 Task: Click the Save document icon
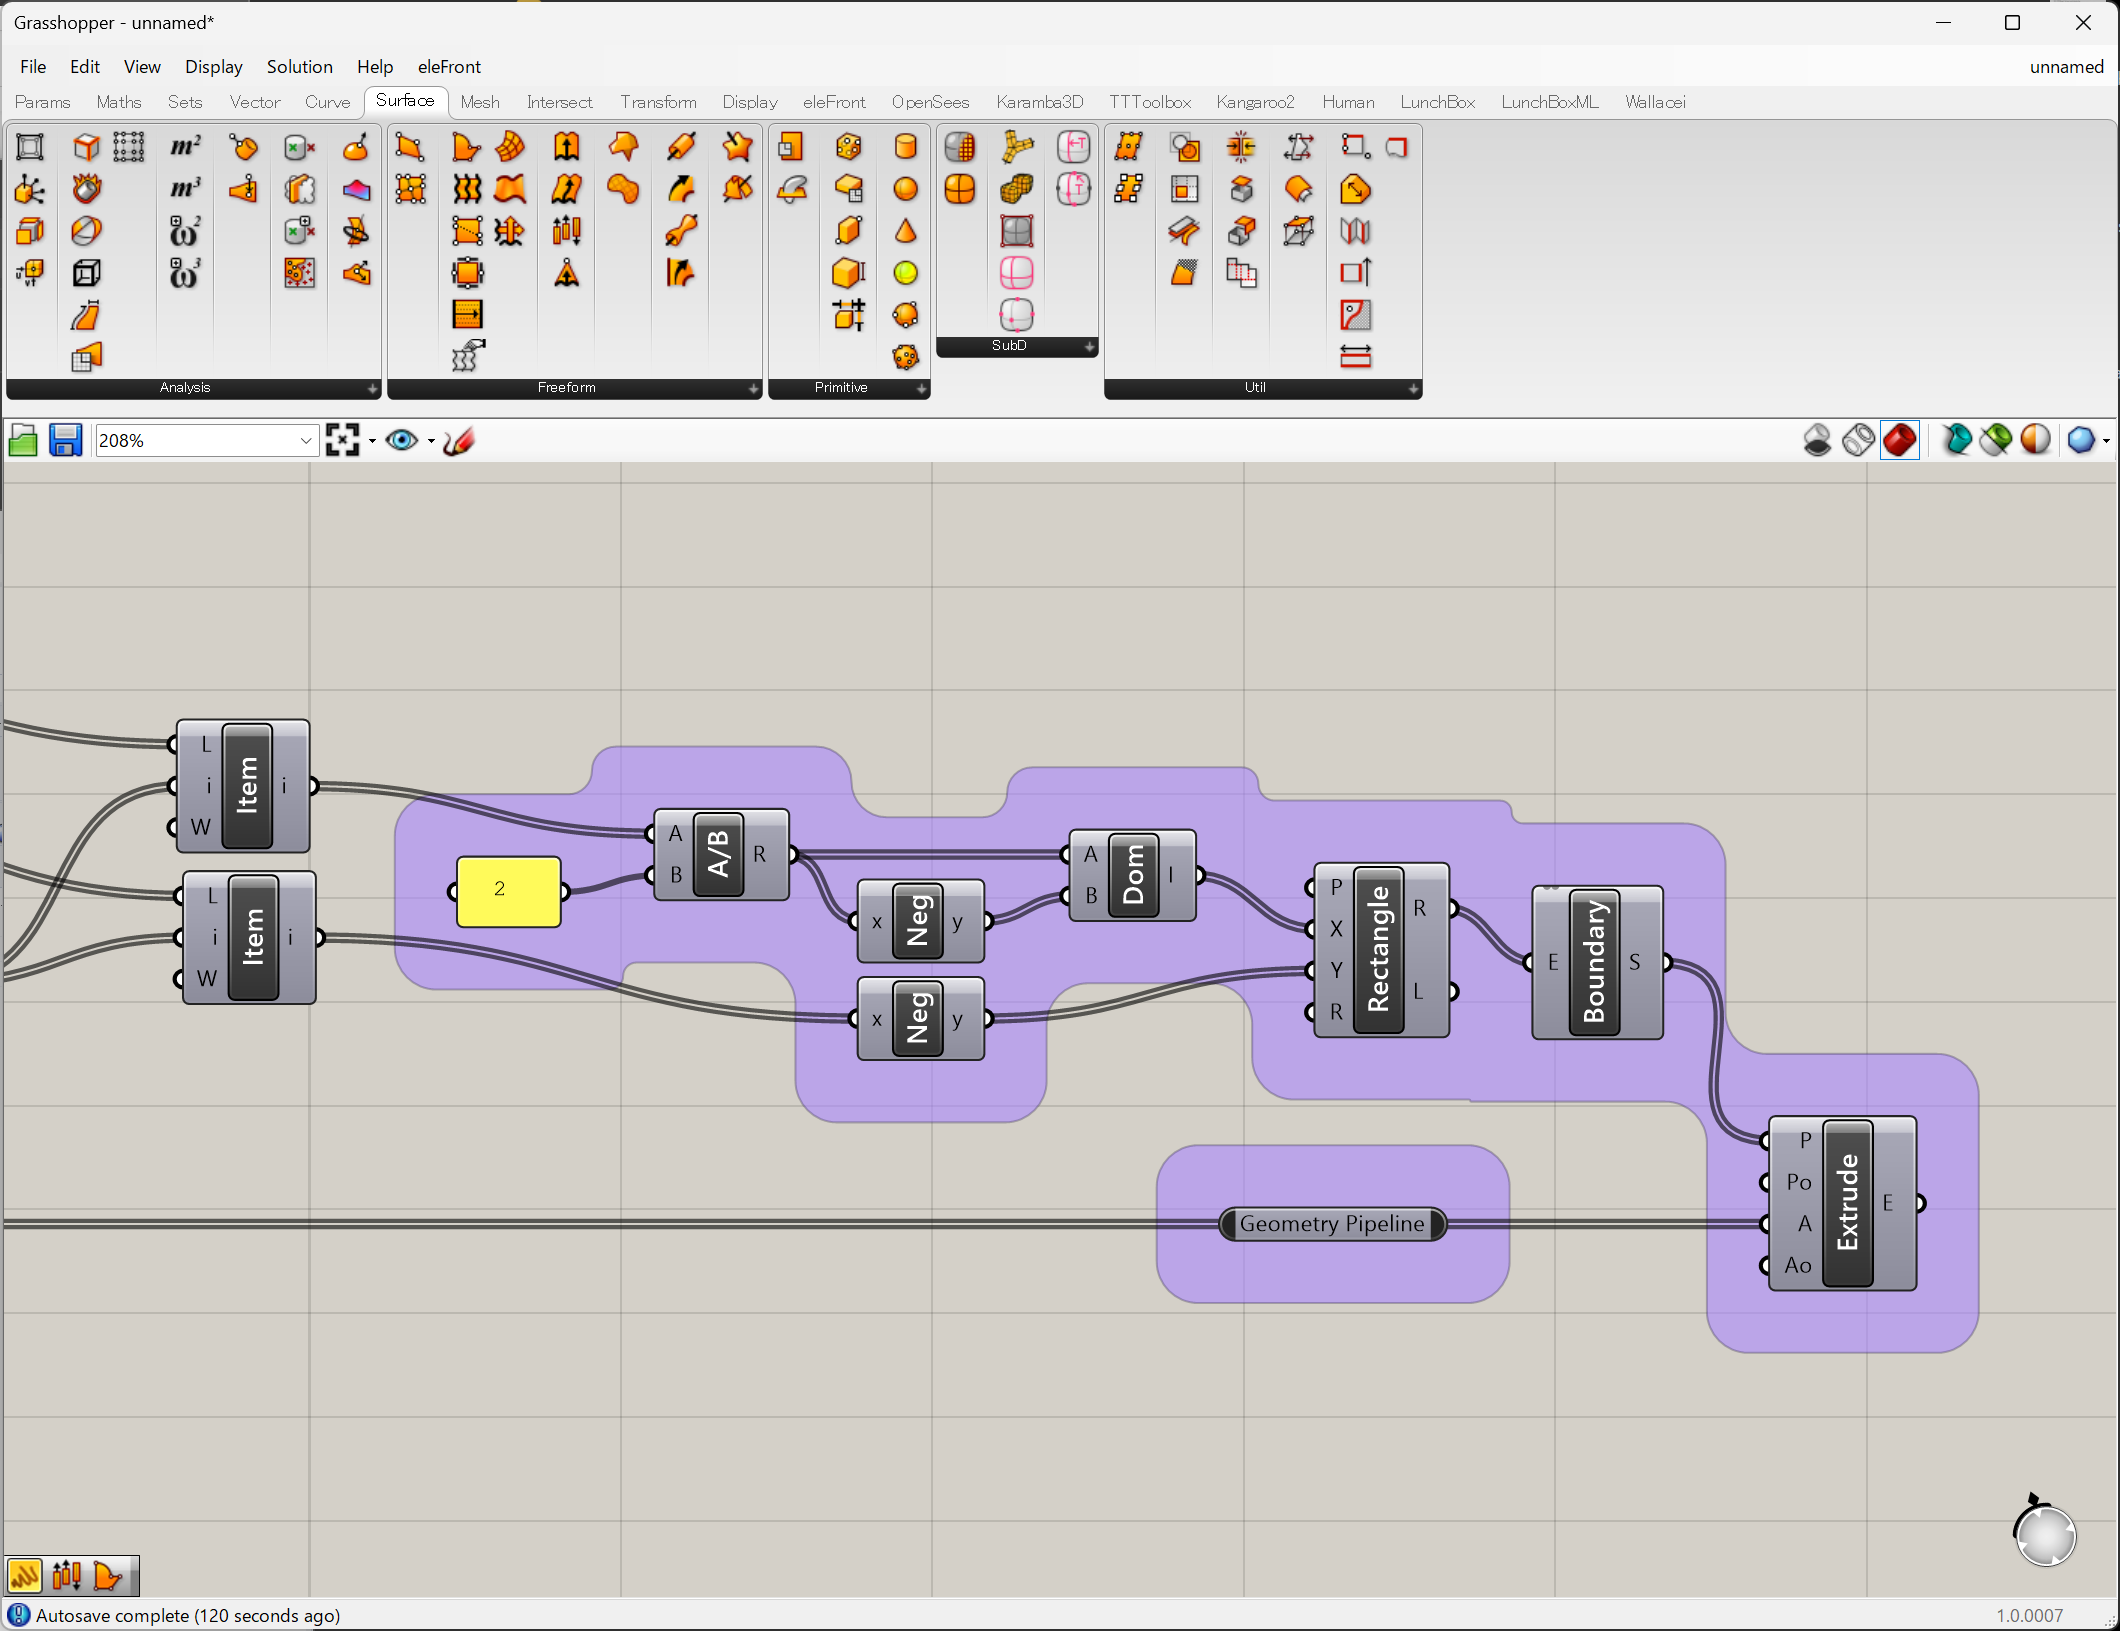[65, 440]
